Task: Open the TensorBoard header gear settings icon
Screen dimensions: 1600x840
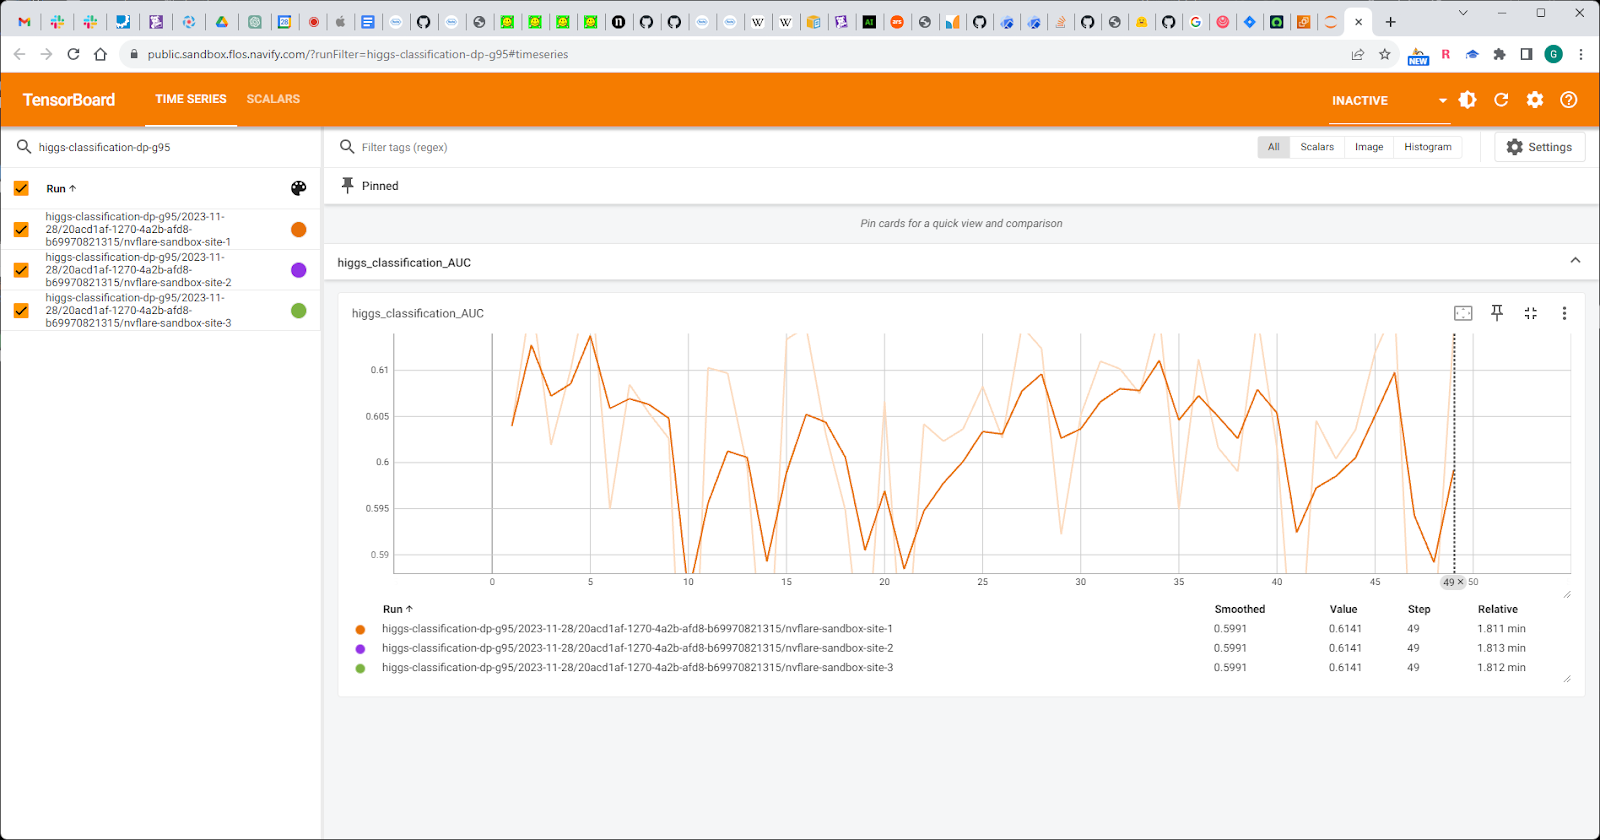Action: click(1535, 100)
